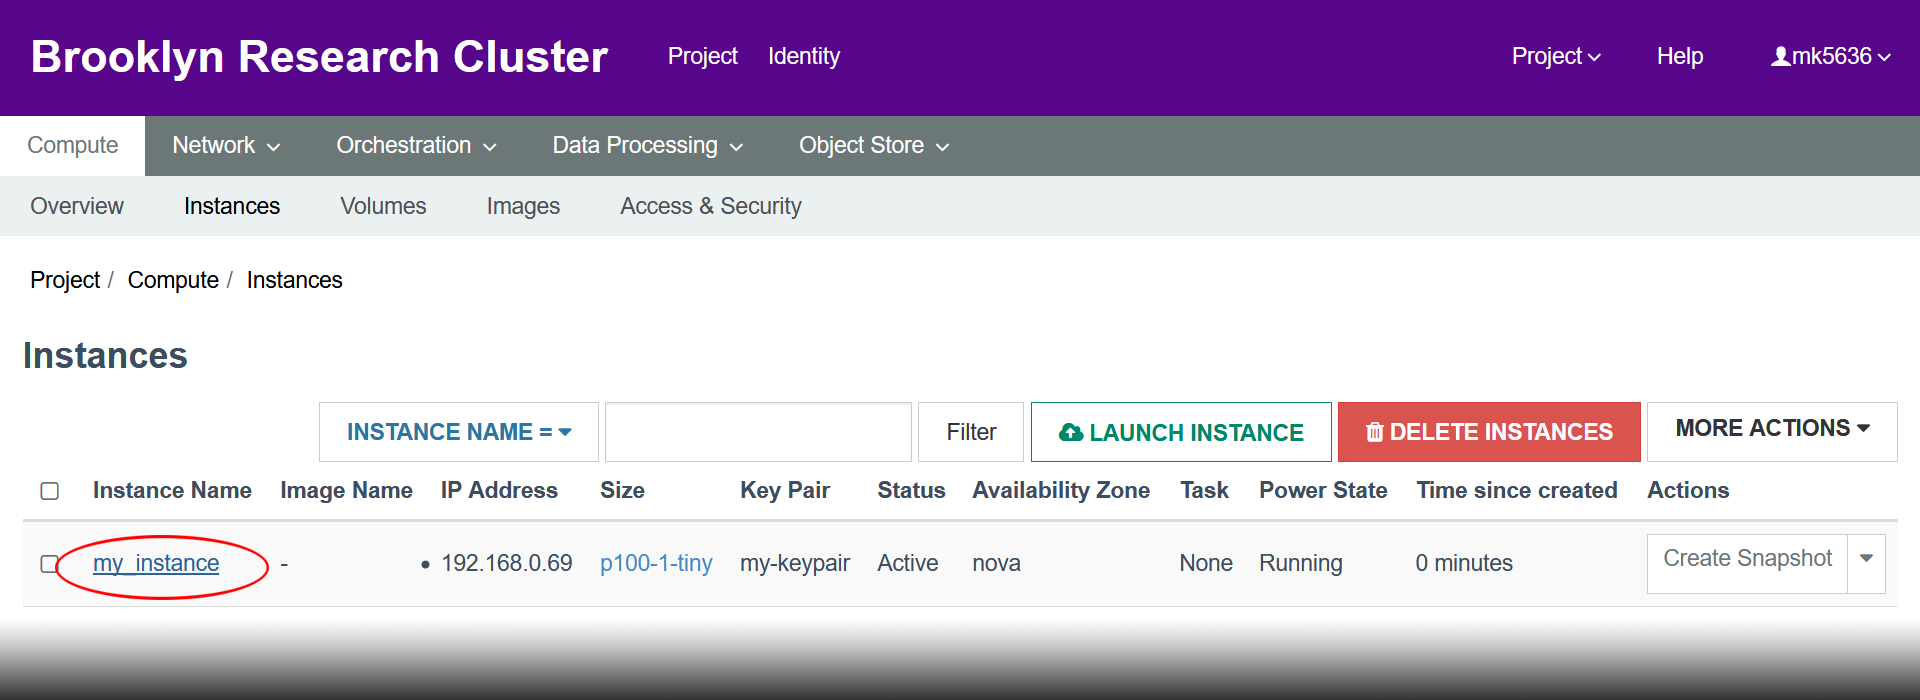Check the my_instance row checkbox

pos(49,564)
